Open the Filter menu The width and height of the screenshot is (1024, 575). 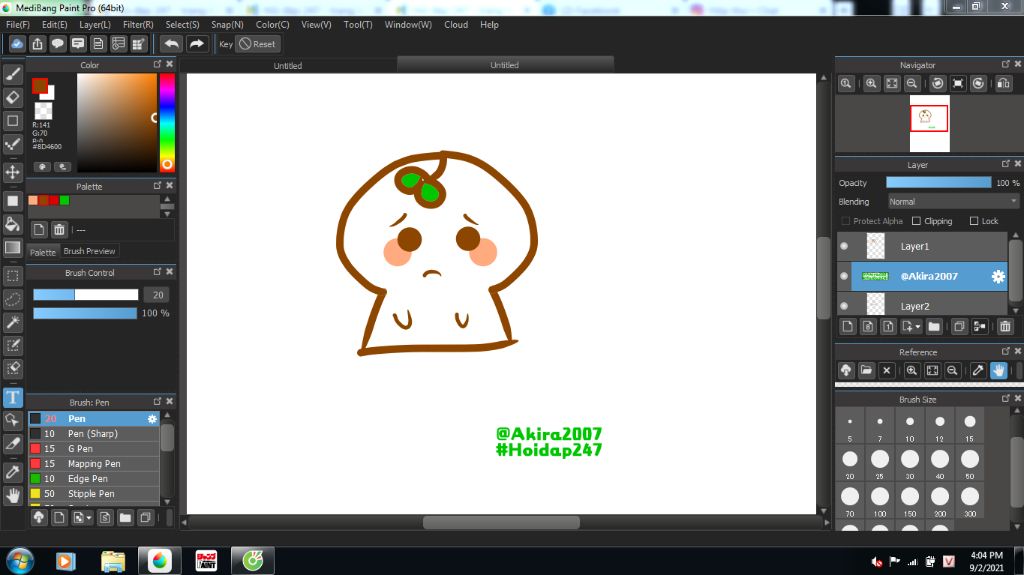click(138, 24)
